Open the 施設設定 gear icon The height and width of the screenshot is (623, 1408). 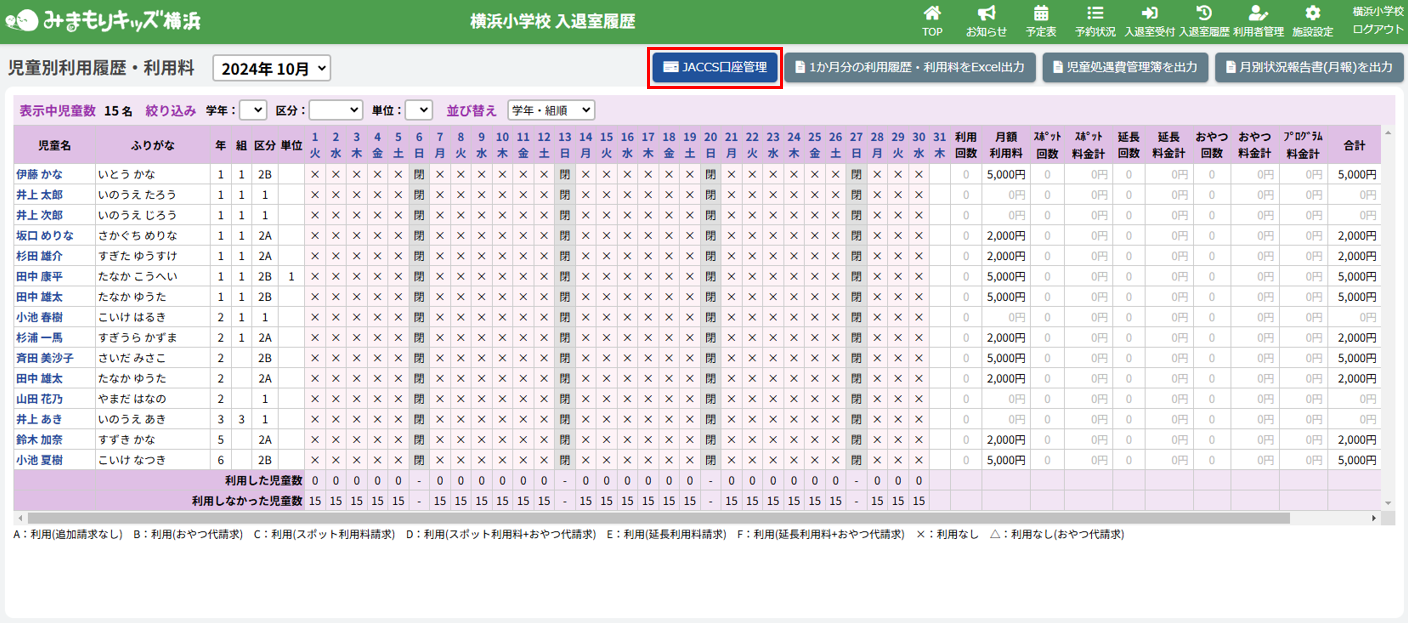pyautogui.click(x=1312, y=14)
